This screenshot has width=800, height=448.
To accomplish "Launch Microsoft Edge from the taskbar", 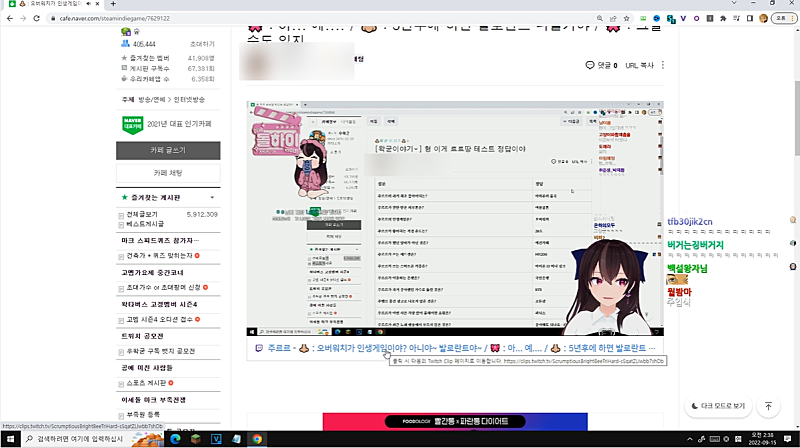I will [175, 439].
